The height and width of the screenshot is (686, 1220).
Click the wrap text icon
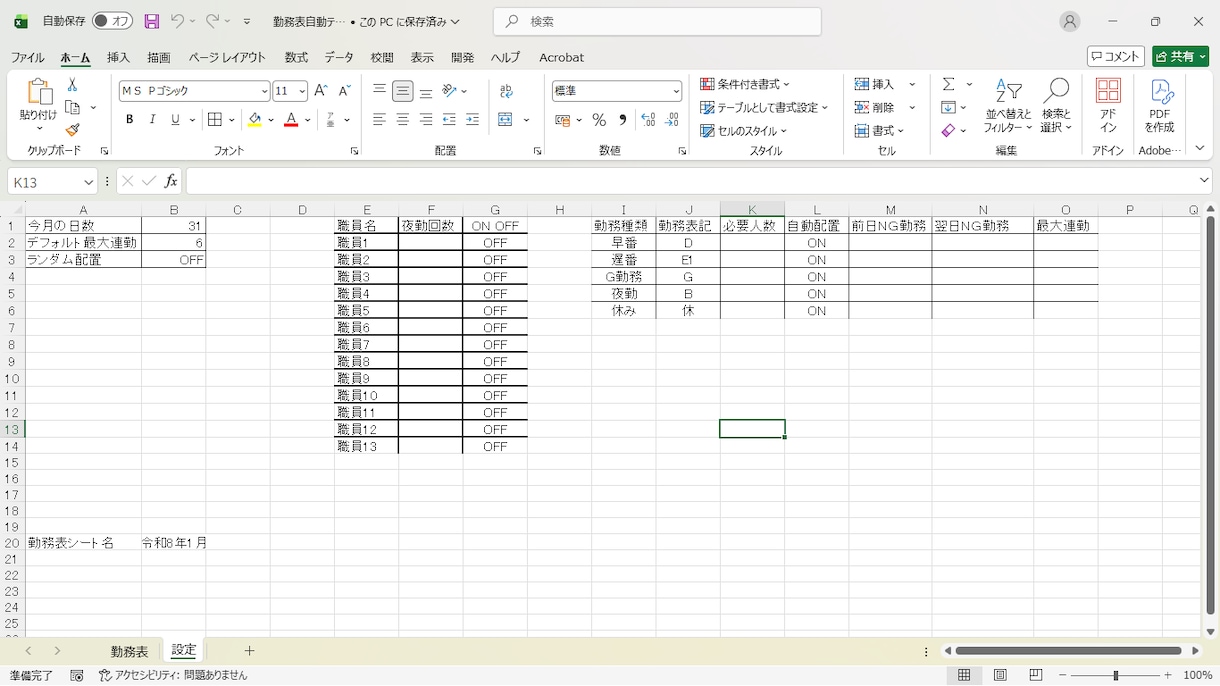click(506, 91)
